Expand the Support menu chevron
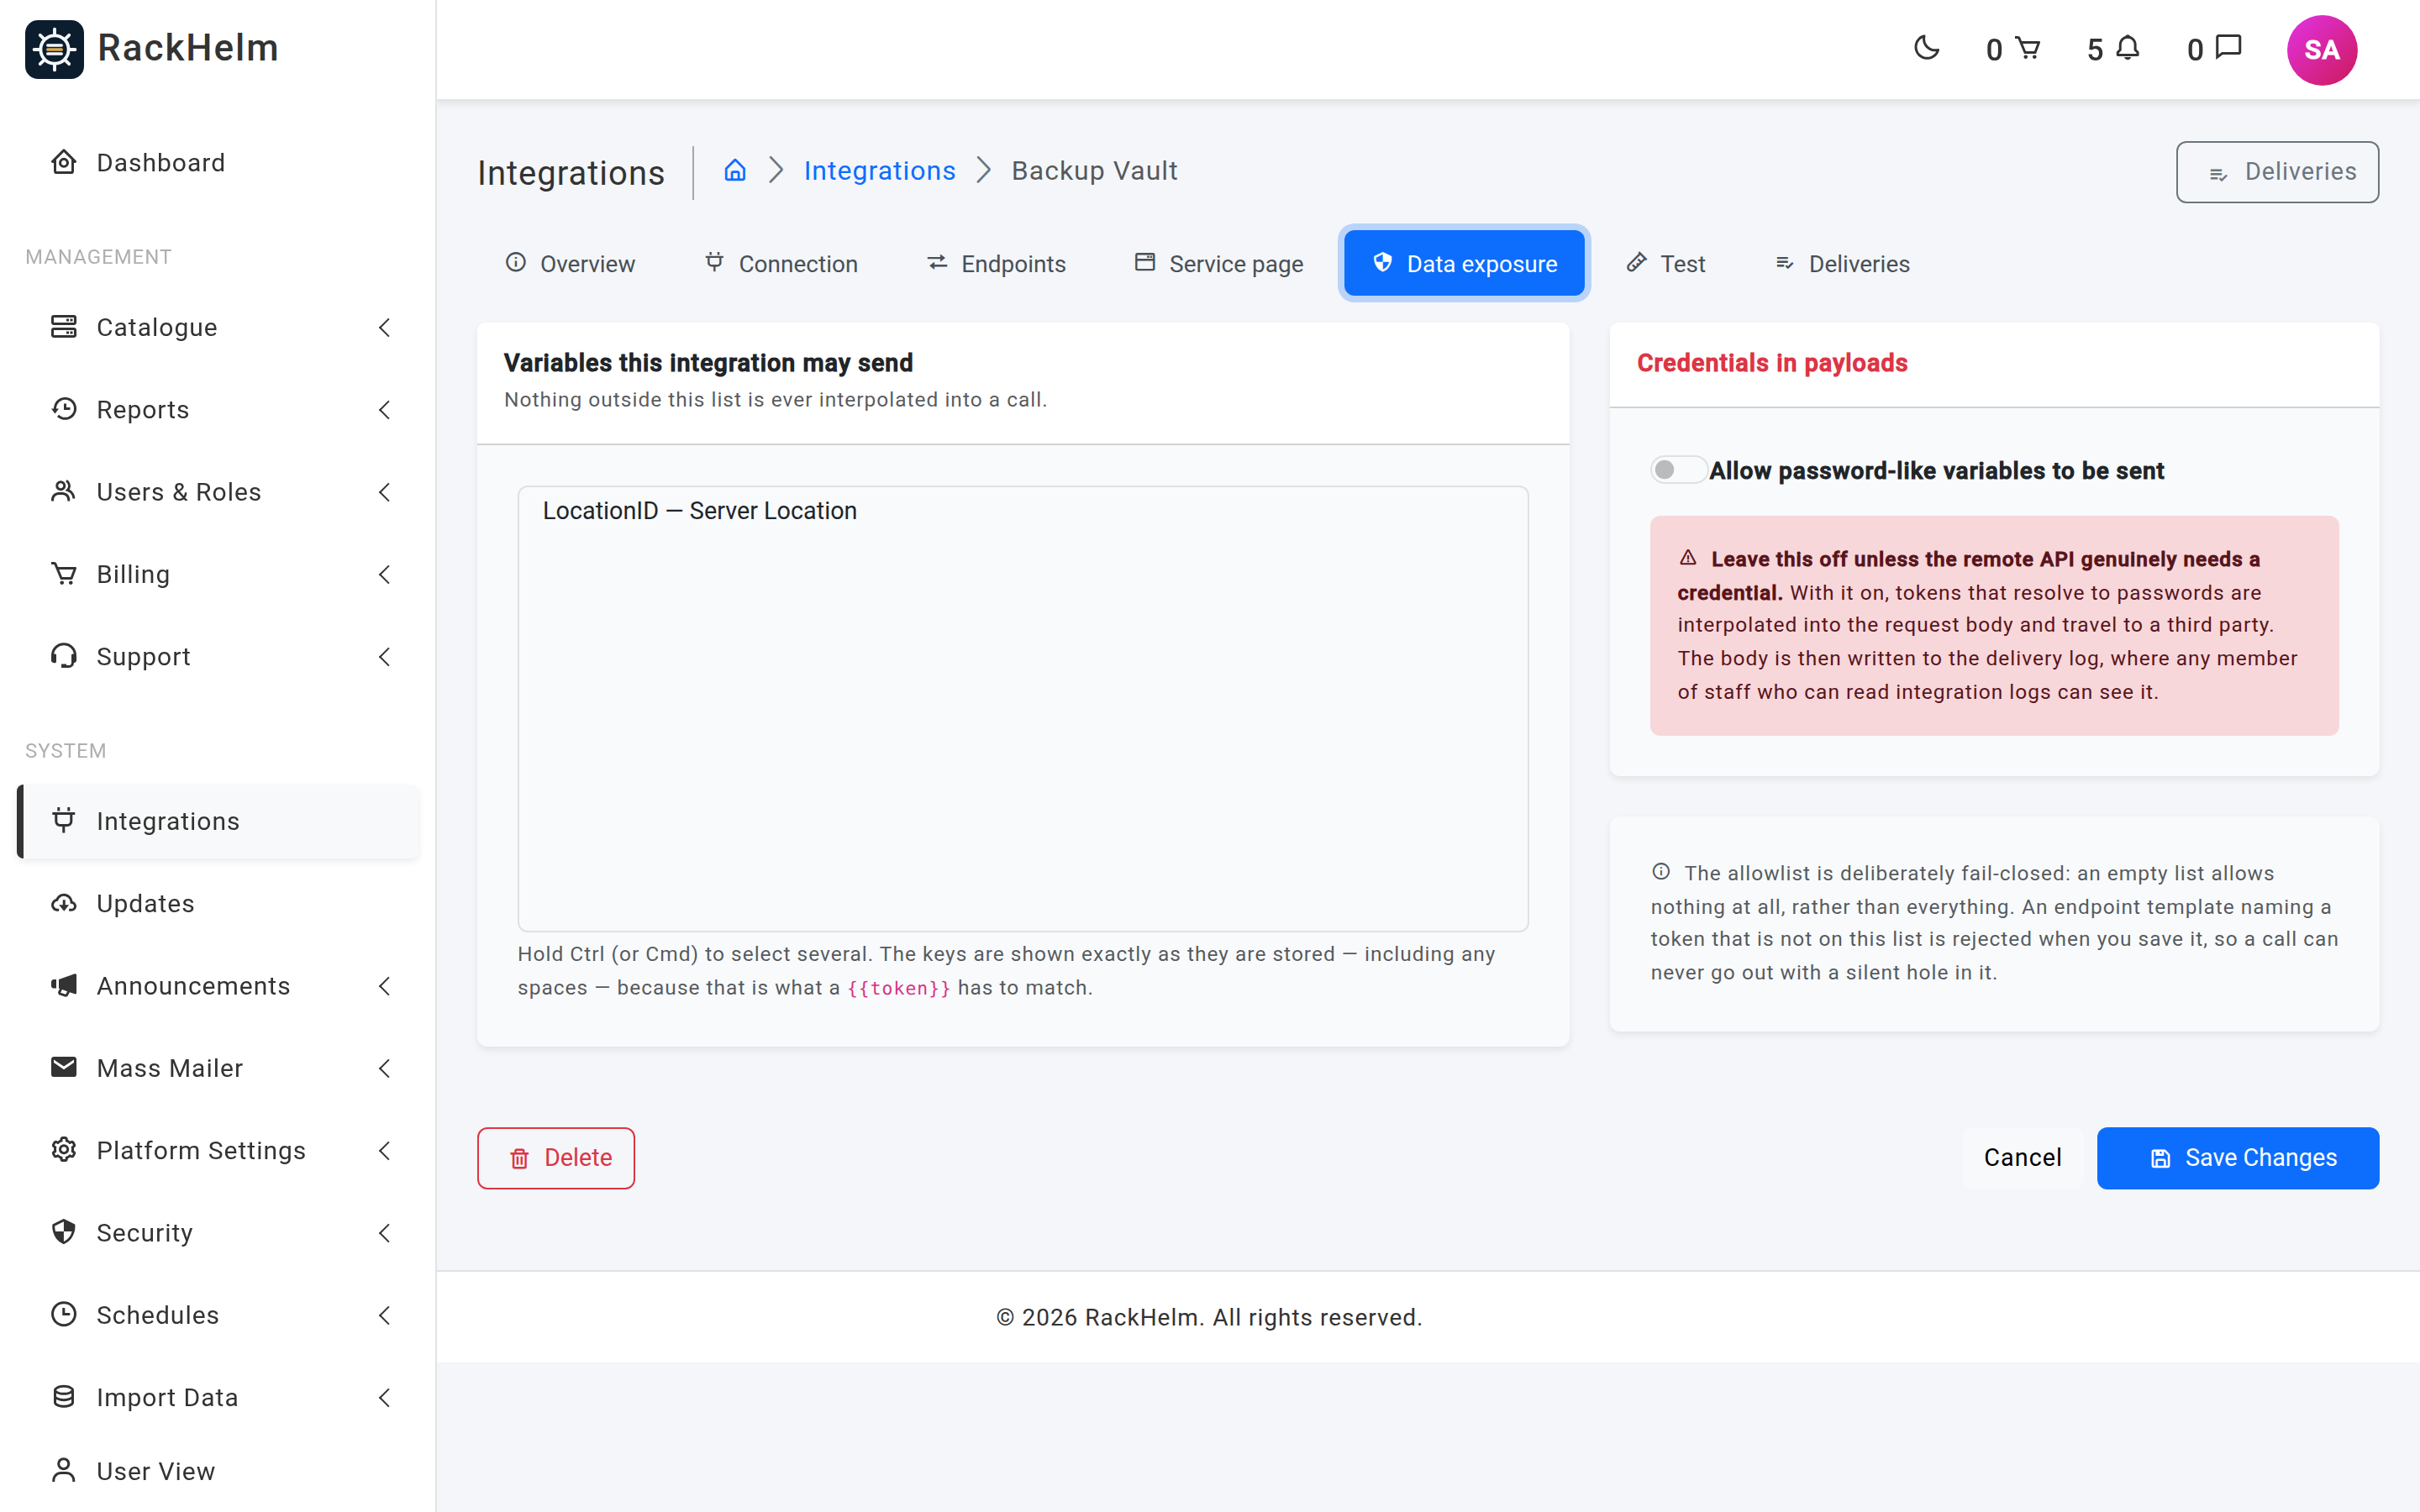The height and width of the screenshot is (1512, 2420). tap(384, 656)
